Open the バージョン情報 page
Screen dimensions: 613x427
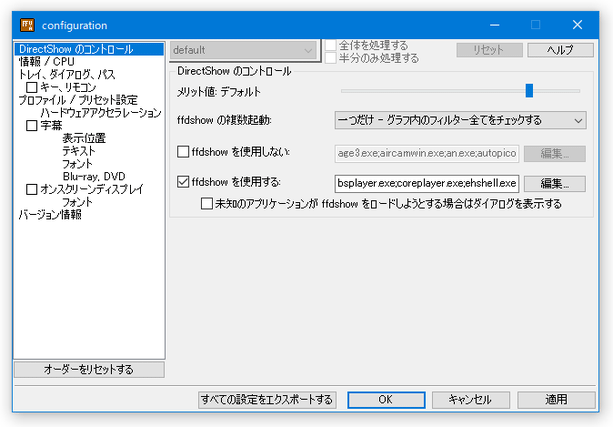click(50, 215)
